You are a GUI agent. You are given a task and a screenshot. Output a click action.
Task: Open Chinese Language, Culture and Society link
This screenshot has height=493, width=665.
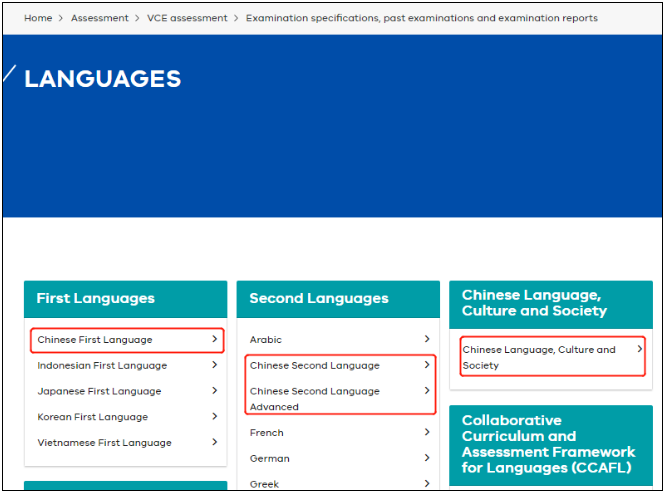tap(539, 357)
